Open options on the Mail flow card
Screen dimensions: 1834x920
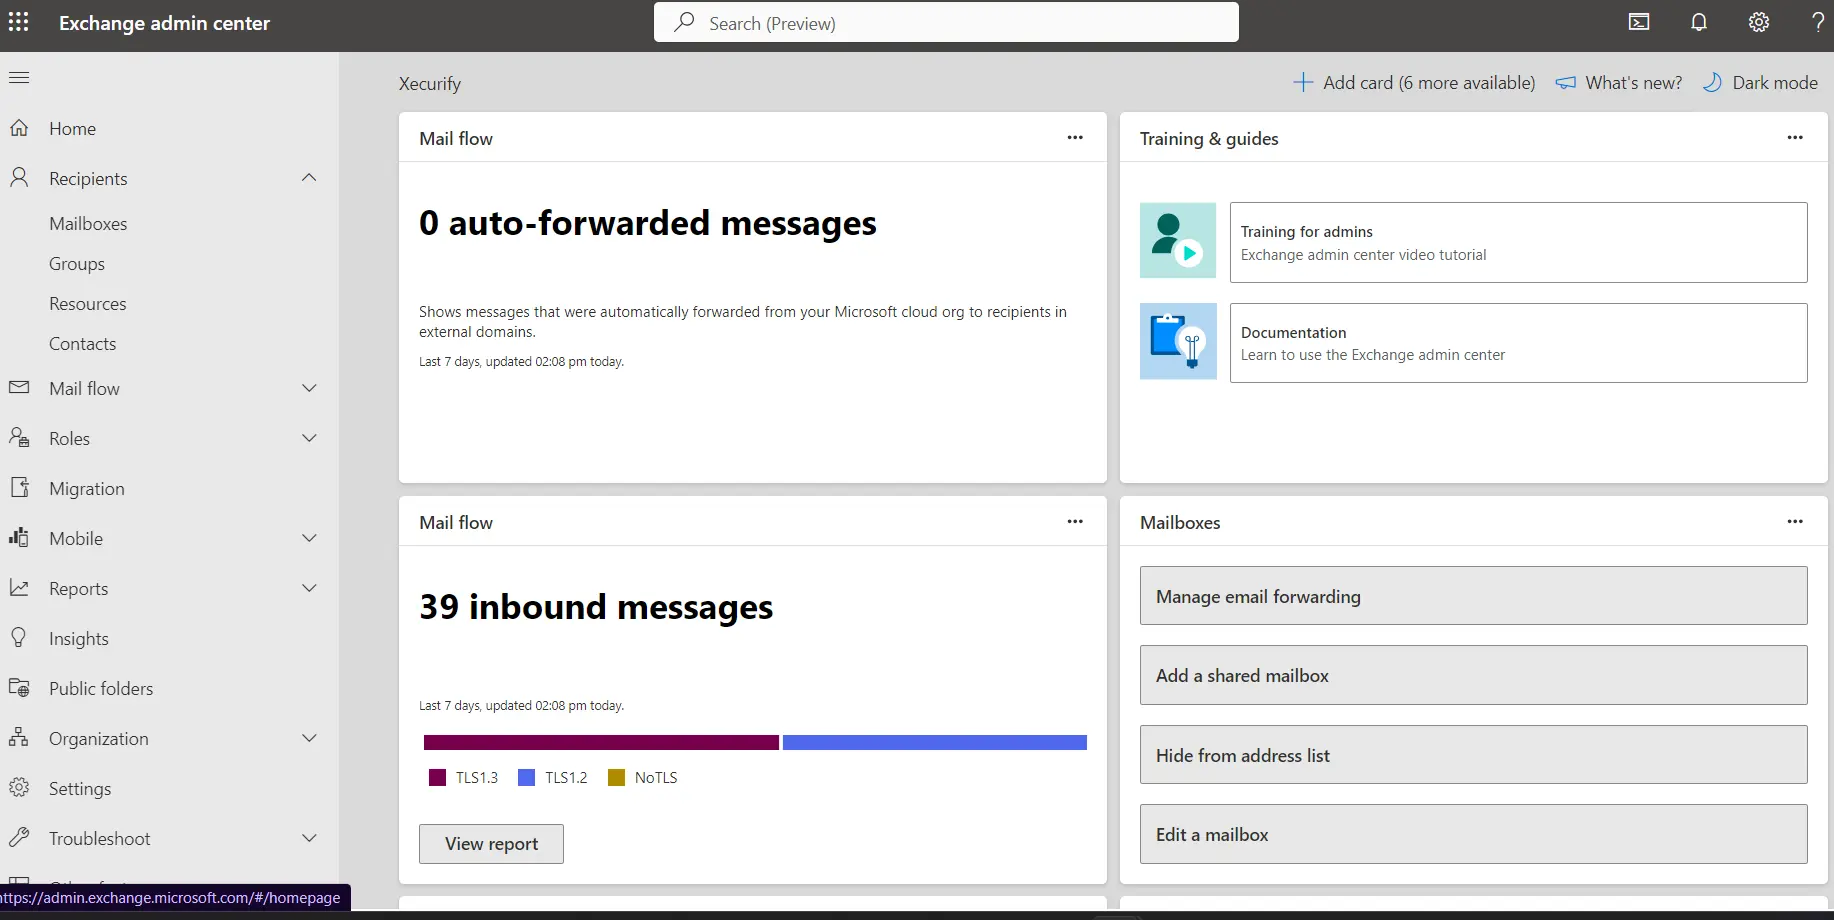click(x=1075, y=137)
